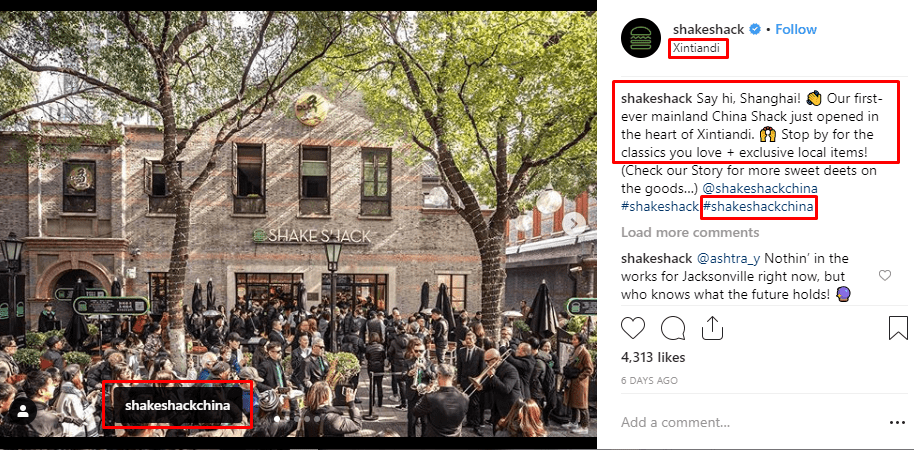Screen dimensions: 914x450
Task: Select the second carousel indicator dot
Action: [286, 419]
